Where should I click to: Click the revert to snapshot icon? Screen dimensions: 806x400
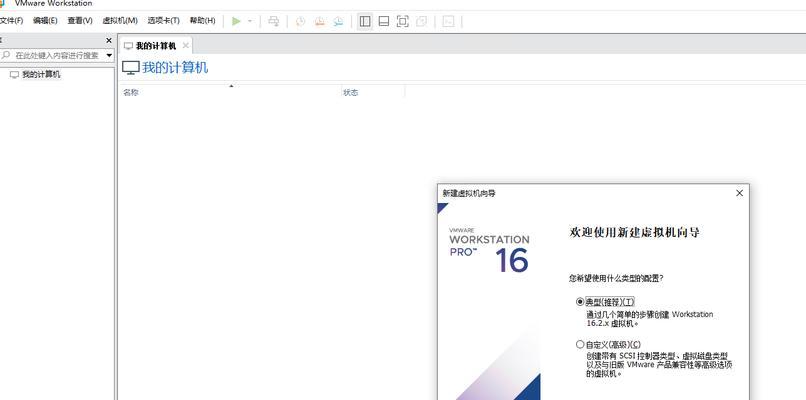(319, 21)
